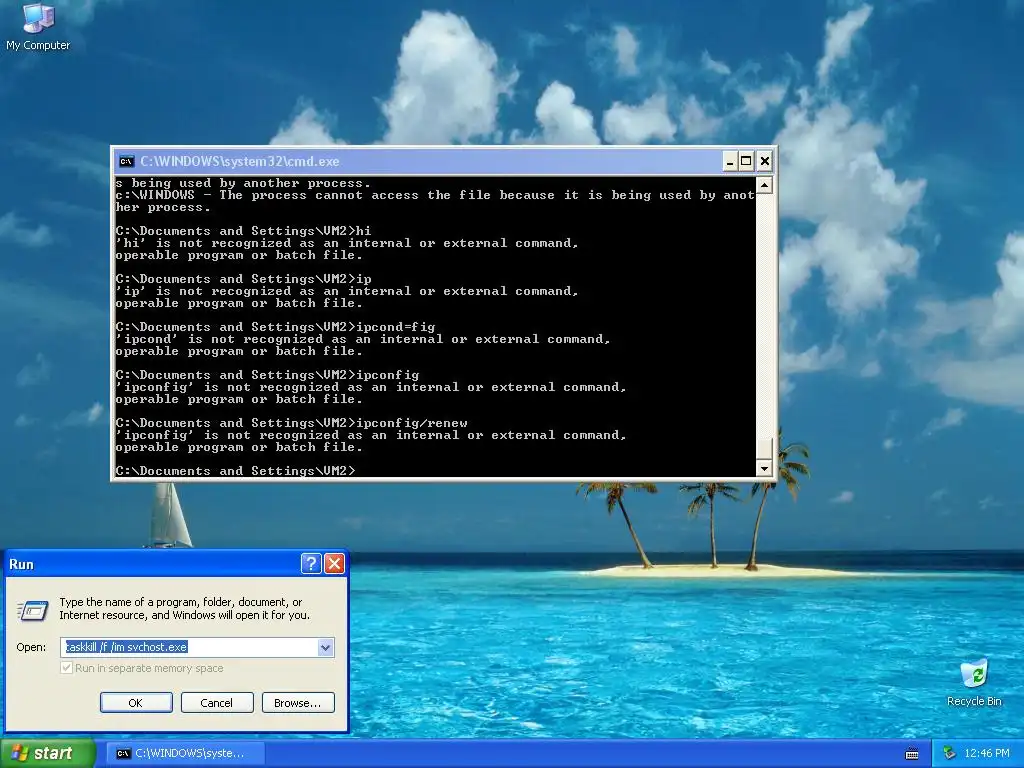Click the last empty command prompt line
The height and width of the screenshot is (768, 1024).
[236, 471]
